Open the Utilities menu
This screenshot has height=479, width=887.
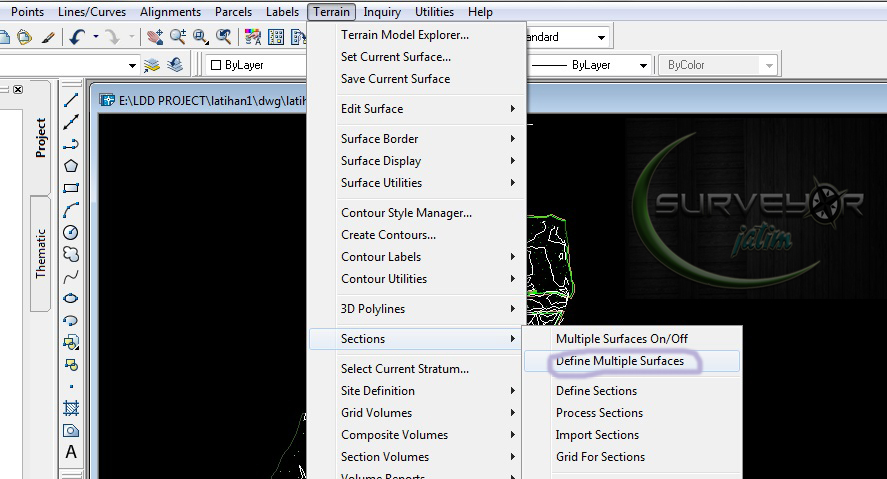(x=434, y=12)
